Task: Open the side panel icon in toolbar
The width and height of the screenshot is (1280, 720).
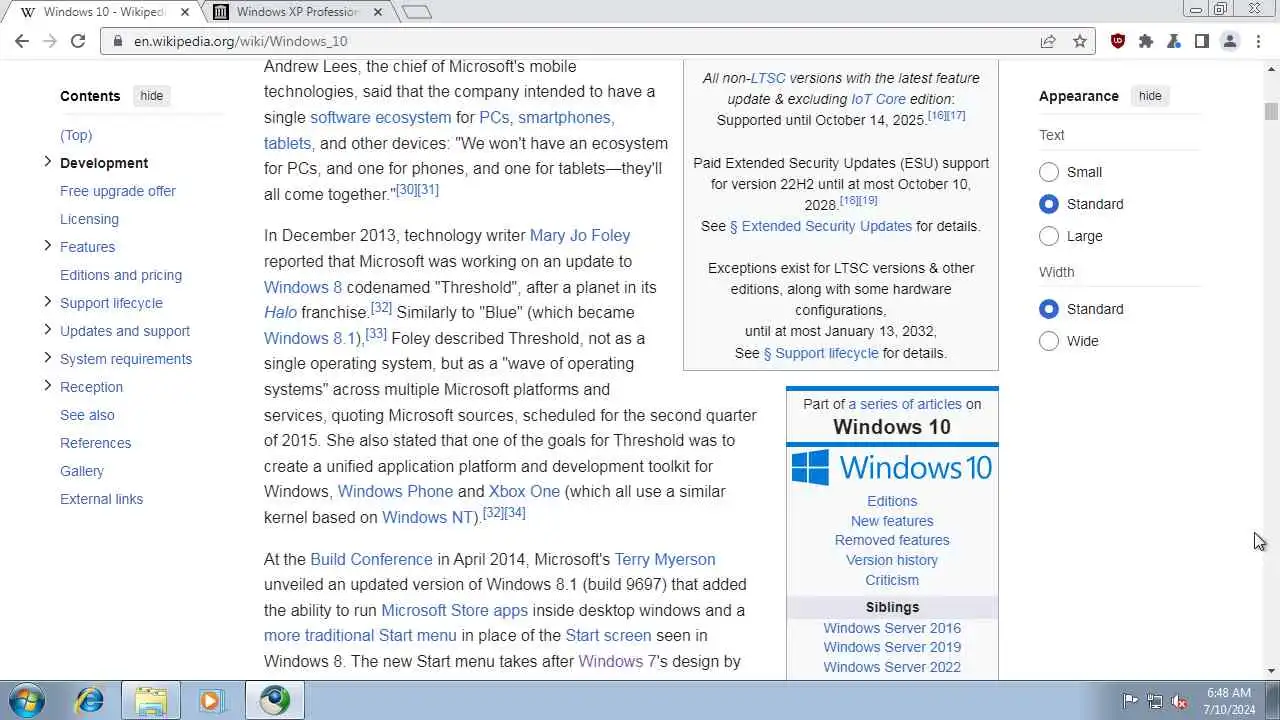Action: (1202, 41)
